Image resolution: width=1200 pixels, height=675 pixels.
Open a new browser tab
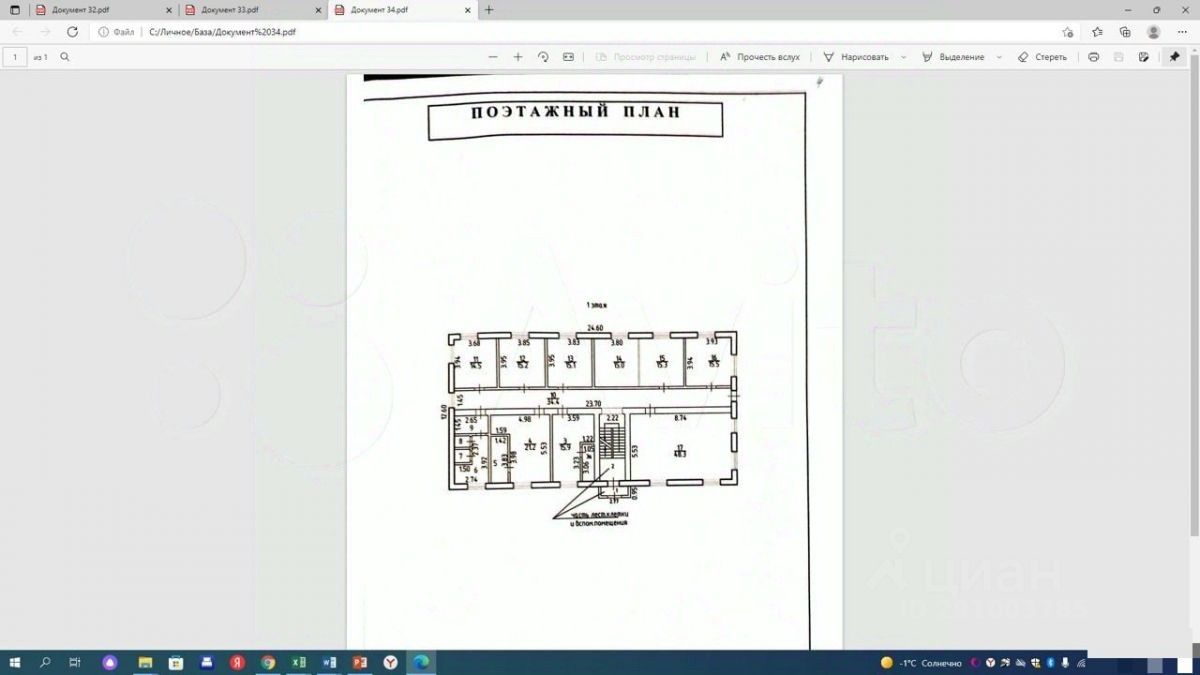pos(489,10)
